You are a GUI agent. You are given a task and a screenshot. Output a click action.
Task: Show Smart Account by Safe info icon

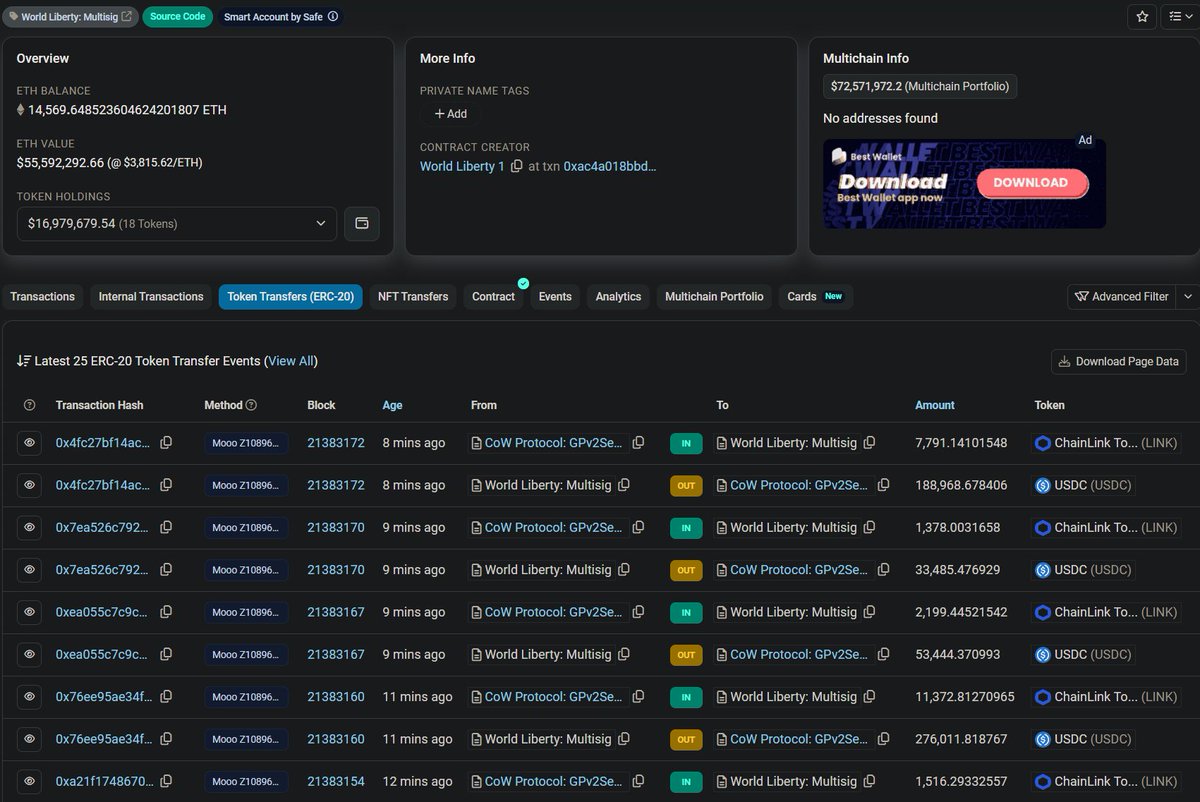tap(333, 16)
